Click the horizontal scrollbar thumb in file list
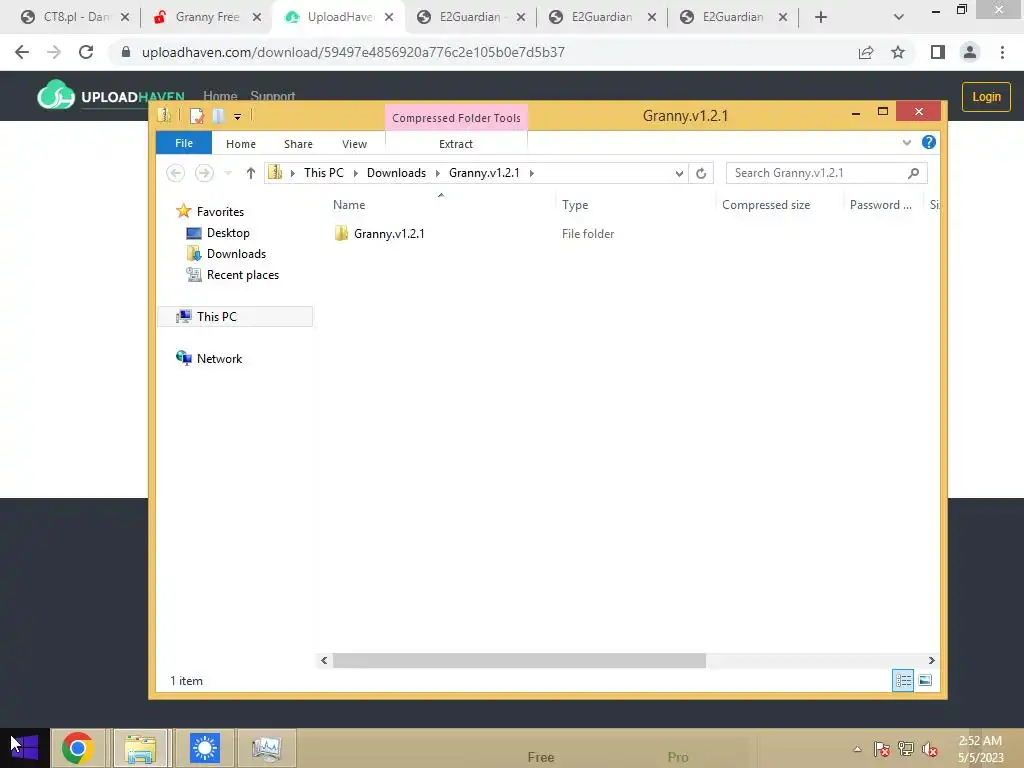Image resolution: width=1024 pixels, height=768 pixels. pyautogui.click(x=519, y=660)
